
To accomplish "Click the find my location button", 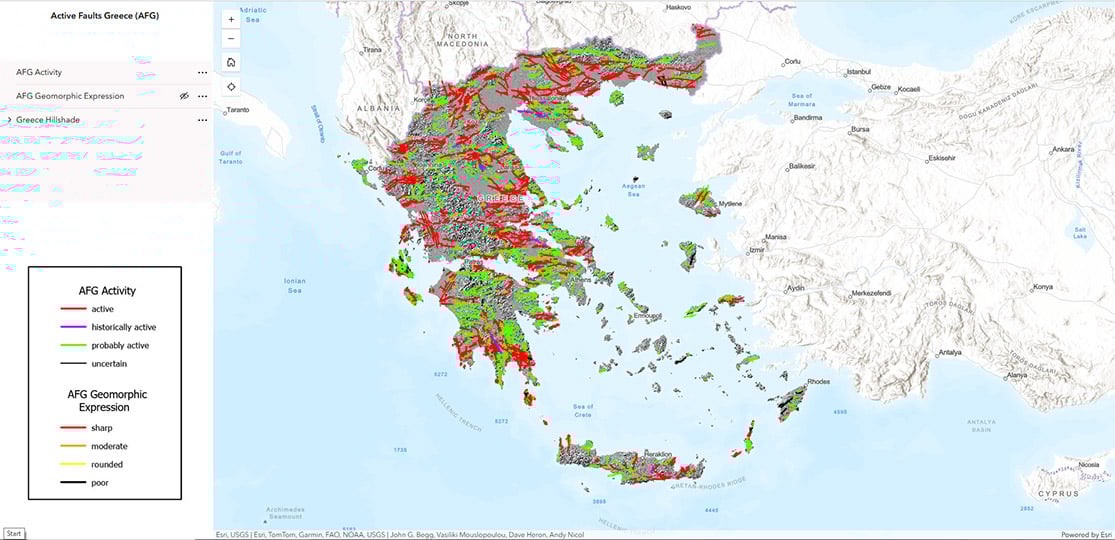I will (232, 86).
